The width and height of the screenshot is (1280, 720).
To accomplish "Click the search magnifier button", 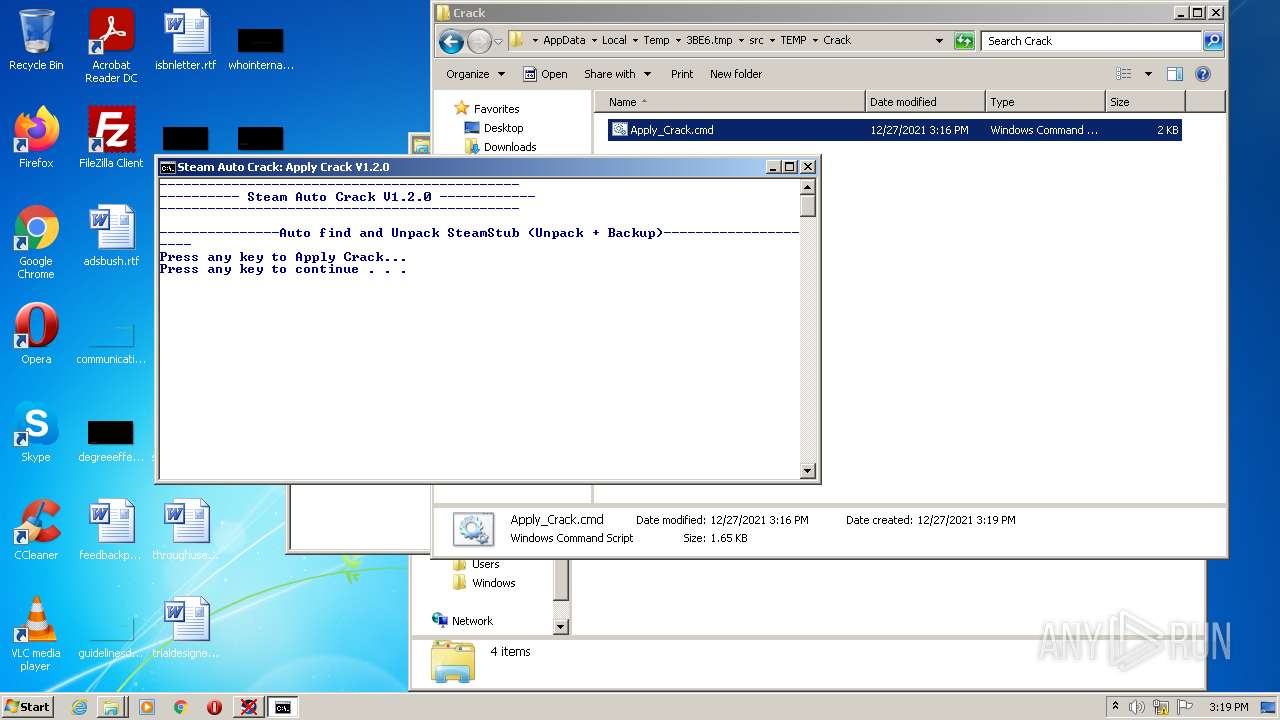I will pos(1213,41).
